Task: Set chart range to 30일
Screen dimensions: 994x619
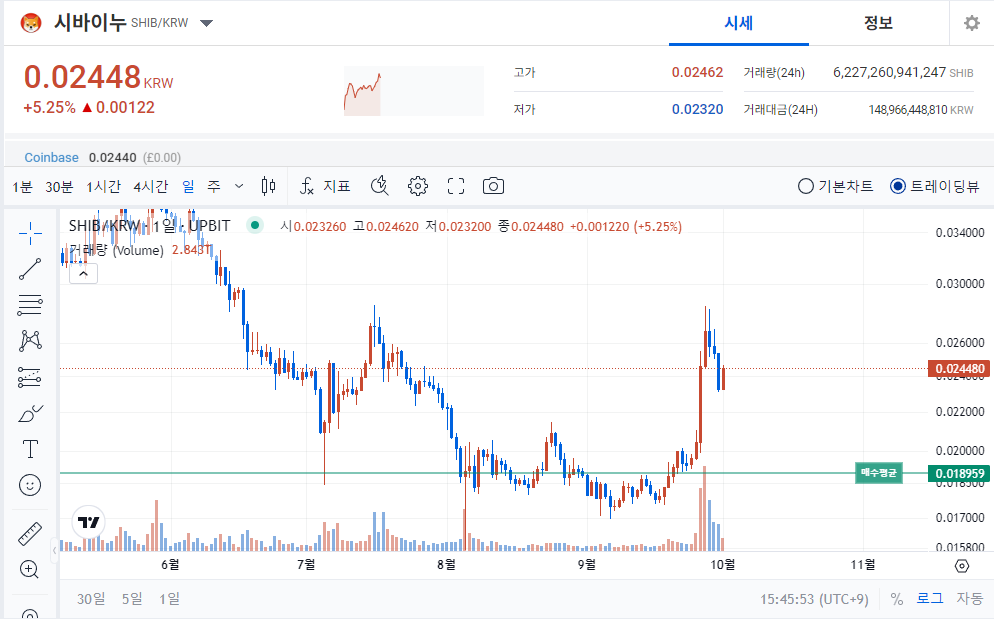Action: click(91, 599)
